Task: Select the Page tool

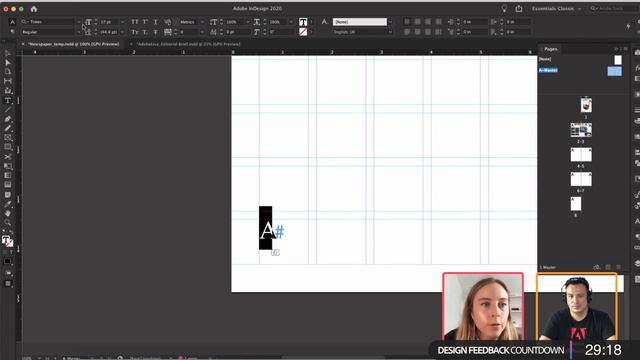Action: click(x=8, y=72)
